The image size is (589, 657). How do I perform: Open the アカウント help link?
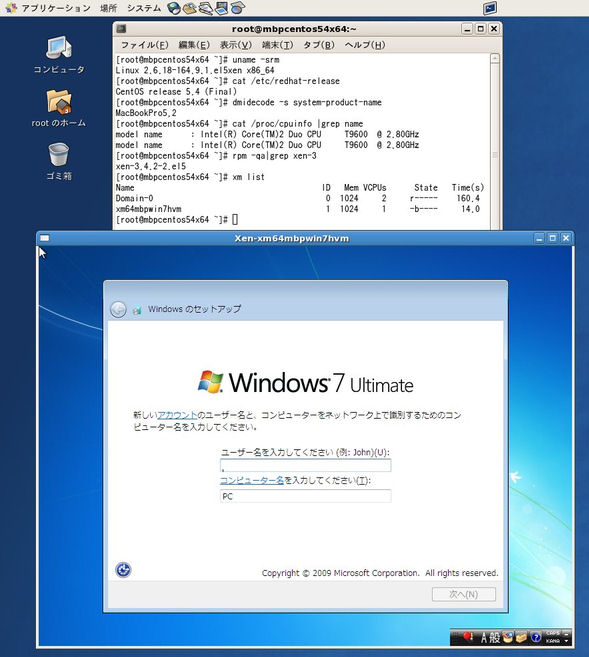177,415
